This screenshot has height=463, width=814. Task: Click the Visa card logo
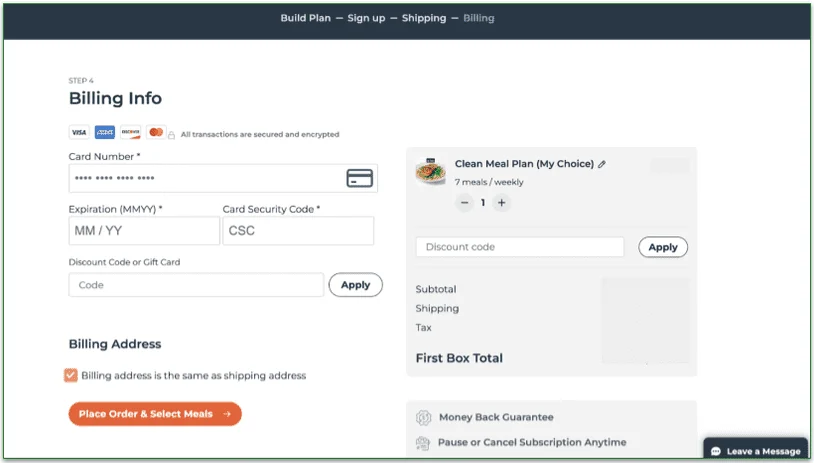click(79, 132)
